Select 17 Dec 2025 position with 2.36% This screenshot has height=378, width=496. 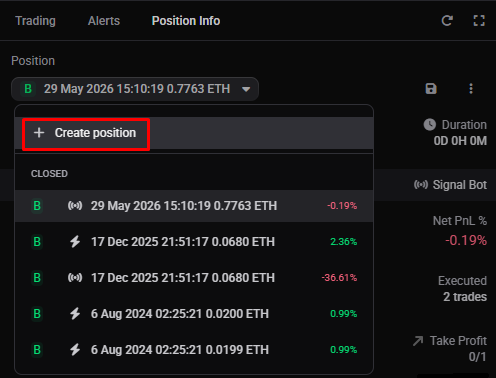[194, 242]
